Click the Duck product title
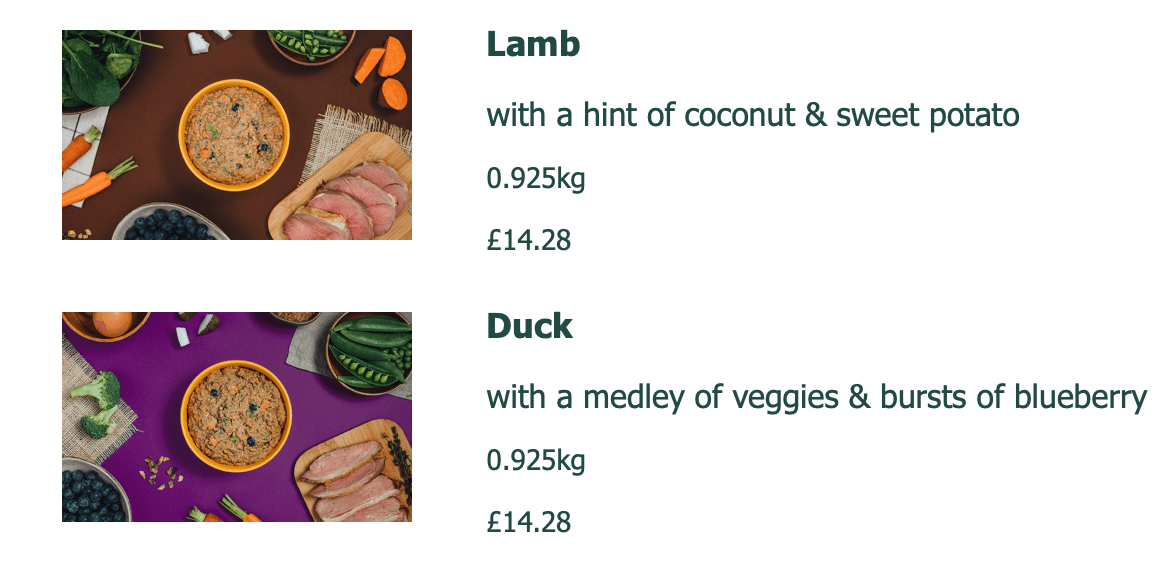 coord(529,326)
